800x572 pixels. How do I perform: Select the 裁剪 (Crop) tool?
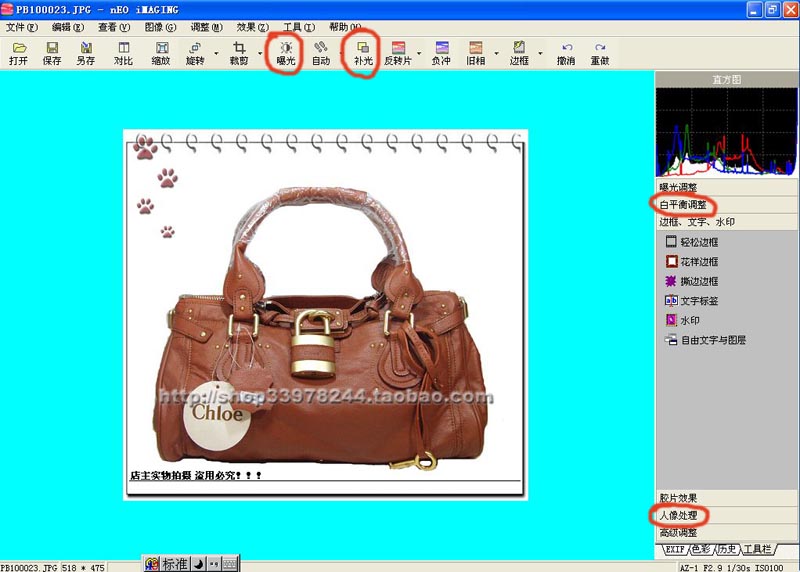point(239,54)
